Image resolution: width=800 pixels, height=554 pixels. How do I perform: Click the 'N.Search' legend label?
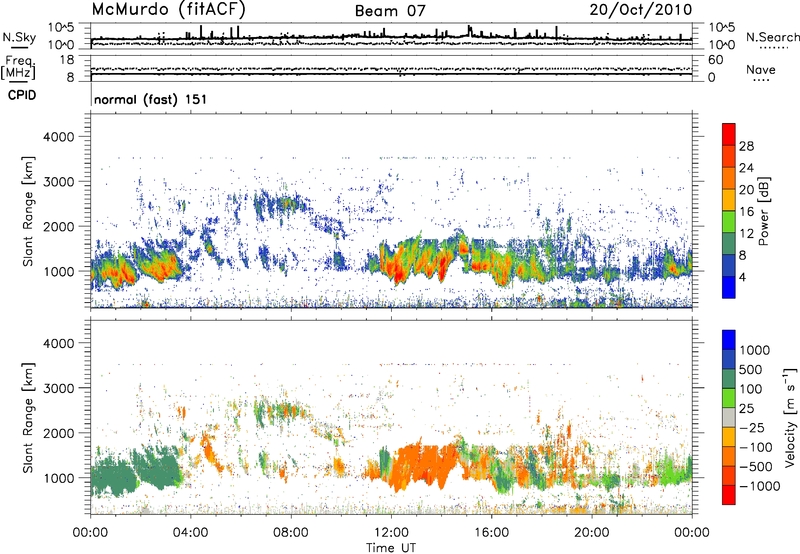click(x=772, y=37)
